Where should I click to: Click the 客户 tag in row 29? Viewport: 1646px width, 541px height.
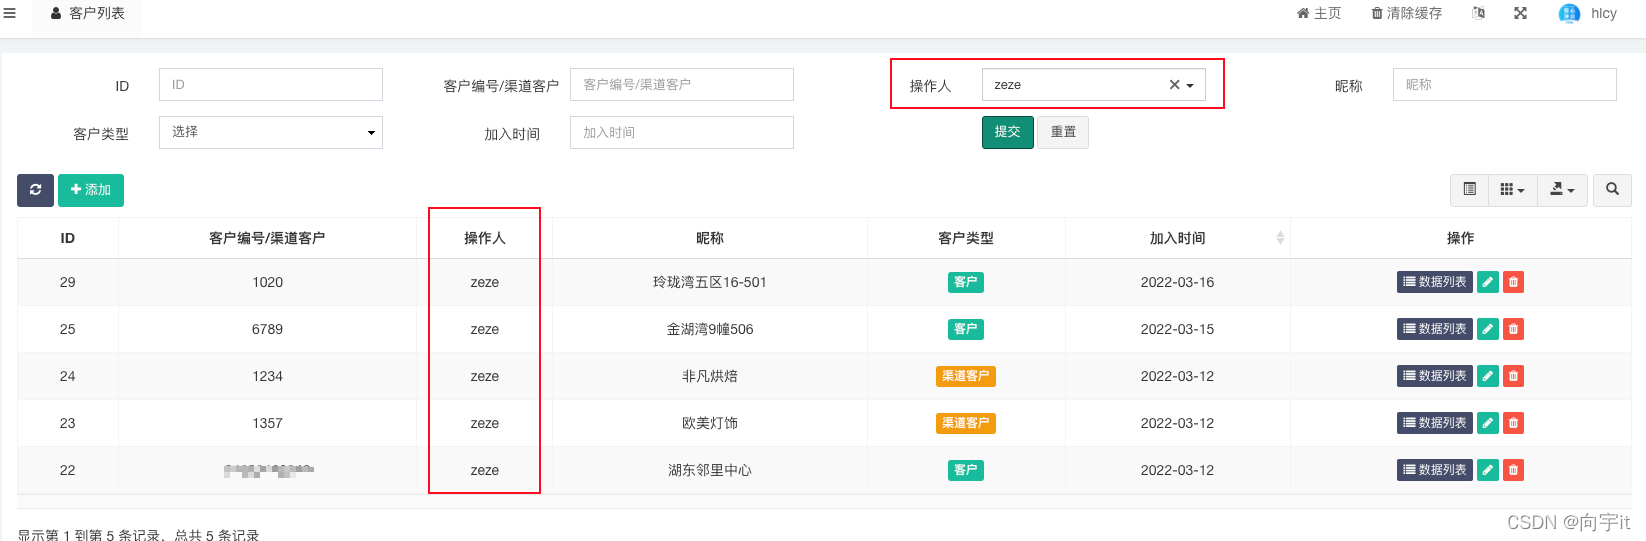965,282
